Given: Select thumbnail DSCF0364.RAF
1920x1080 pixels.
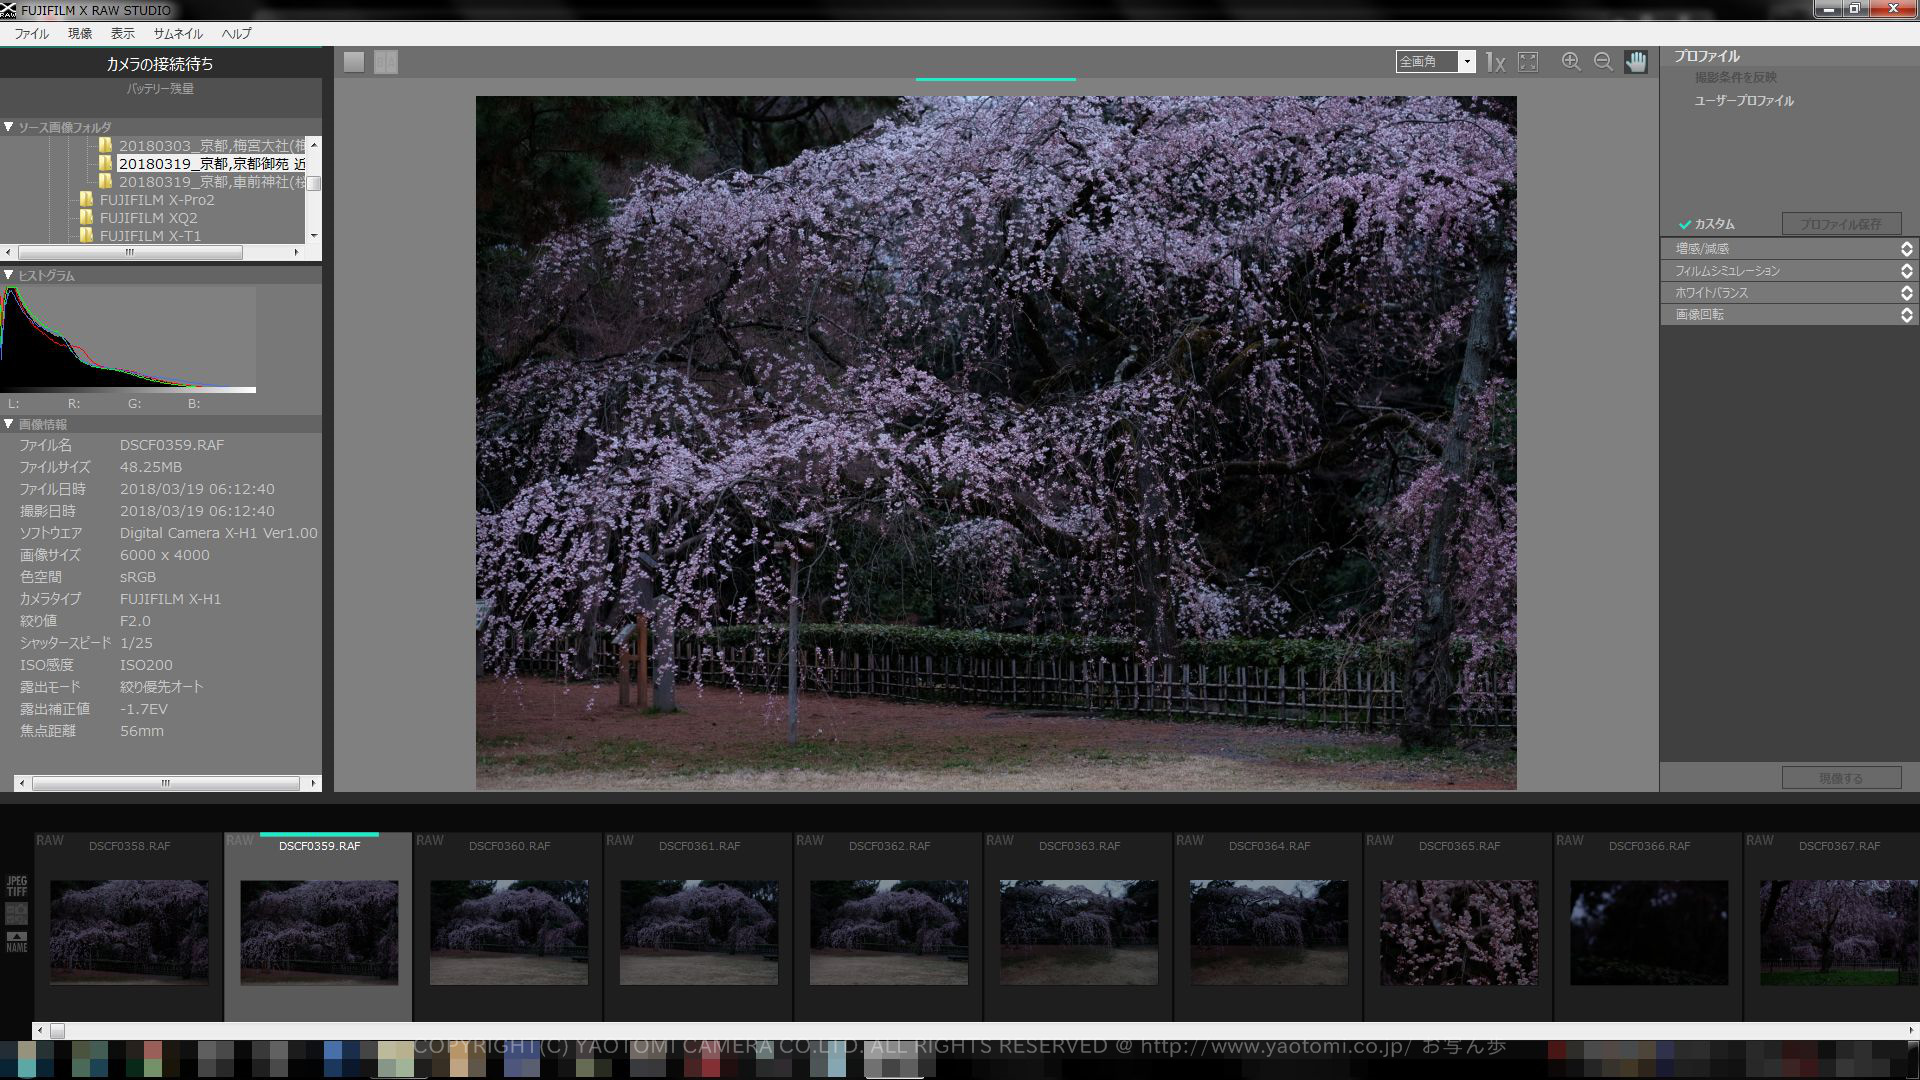Looking at the screenshot, I should click(x=1269, y=926).
